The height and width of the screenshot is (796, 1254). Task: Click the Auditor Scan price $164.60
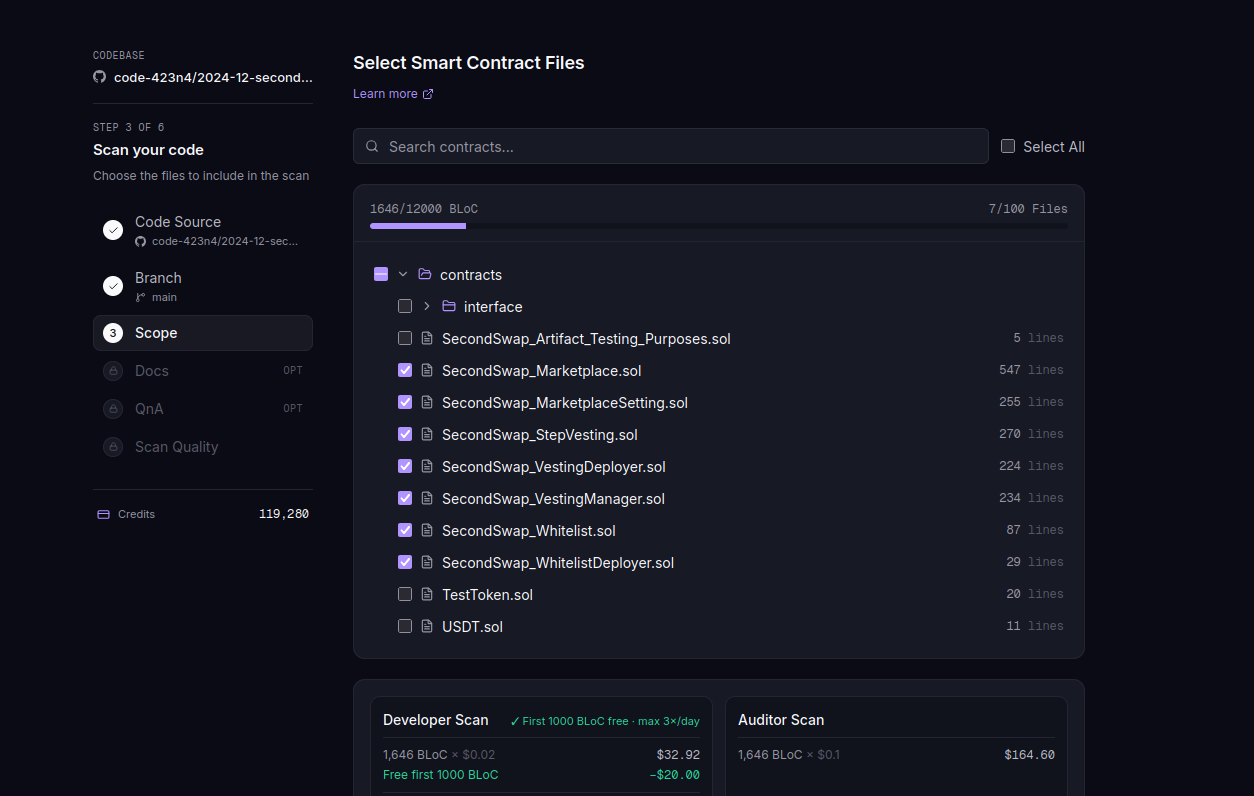click(1029, 755)
